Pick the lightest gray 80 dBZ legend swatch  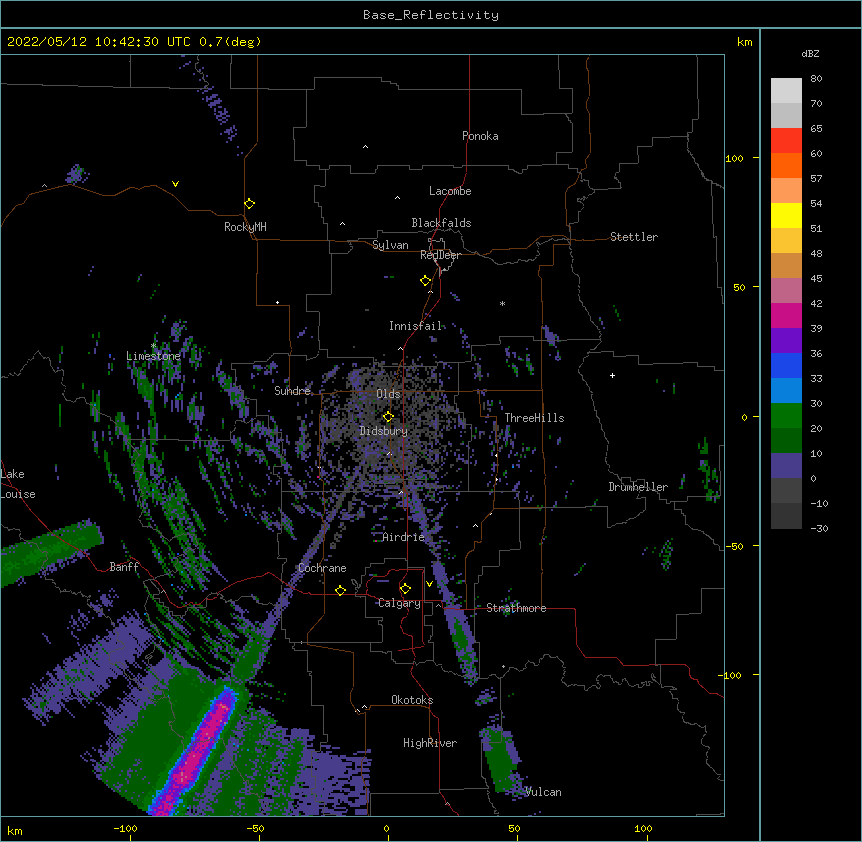[786, 91]
